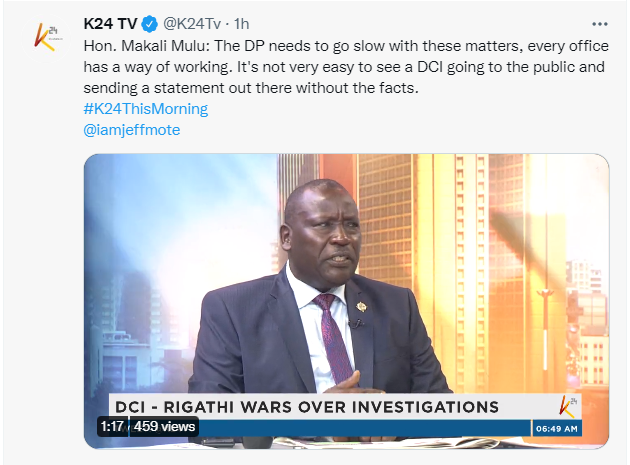Click the K24 logo in the lower third
This screenshot has height=465, width=630.
coord(568,406)
